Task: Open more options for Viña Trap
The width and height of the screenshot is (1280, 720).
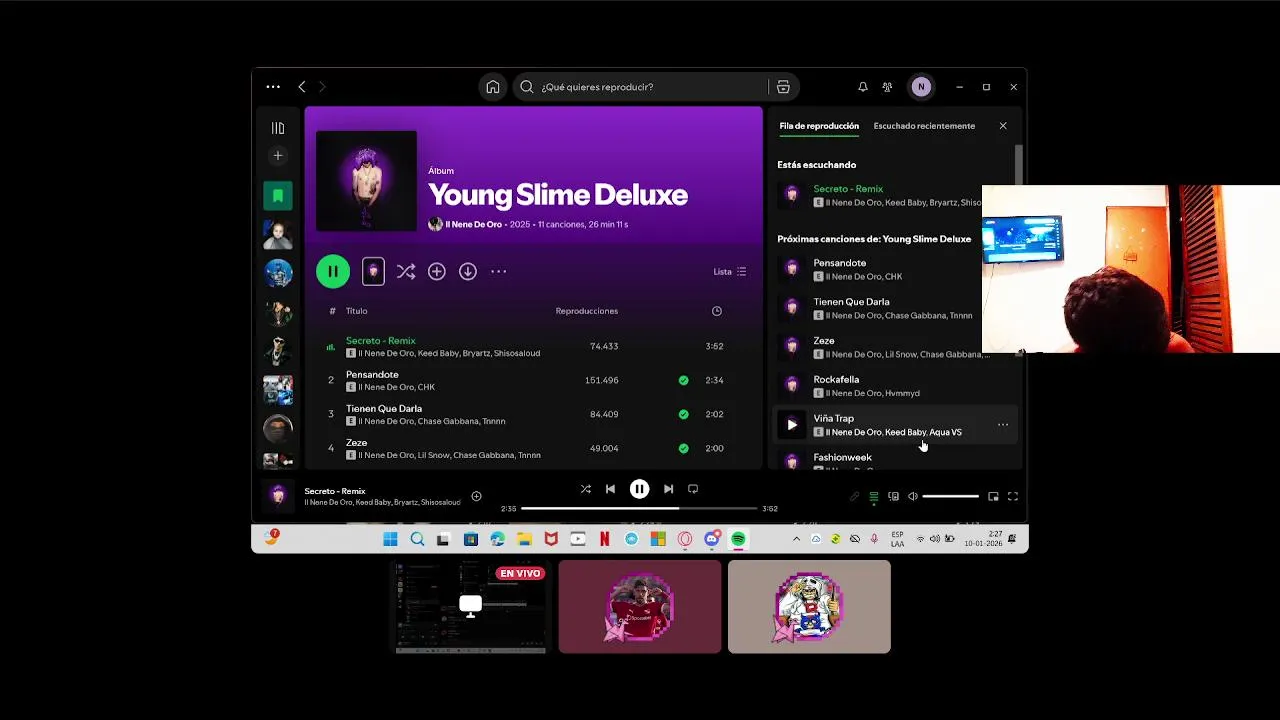Action: coord(1003,425)
